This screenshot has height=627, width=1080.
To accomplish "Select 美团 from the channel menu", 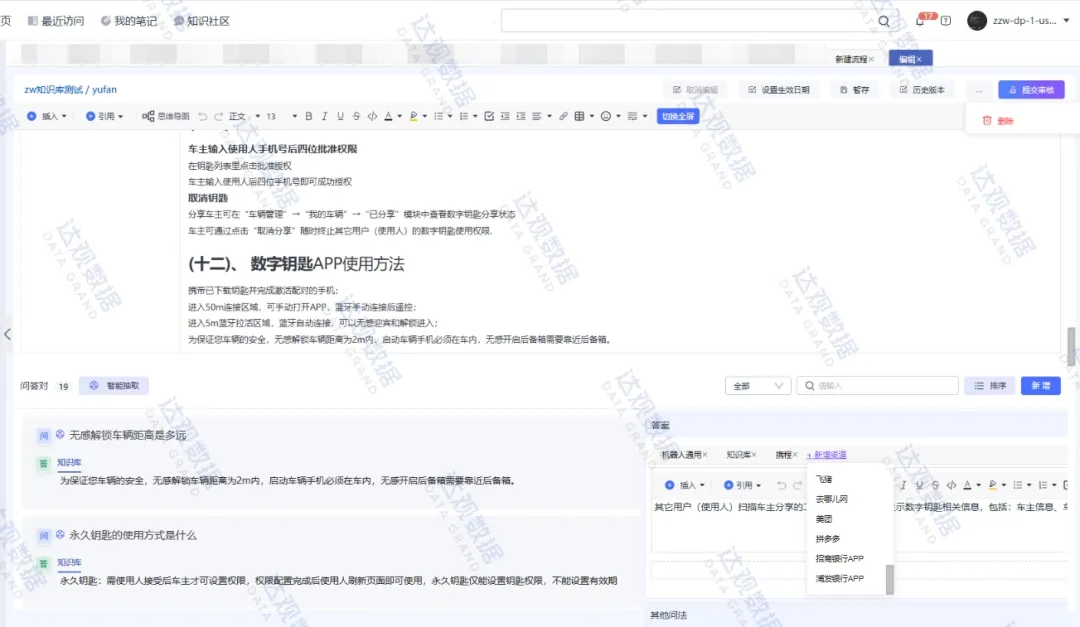I will (824, 518).
